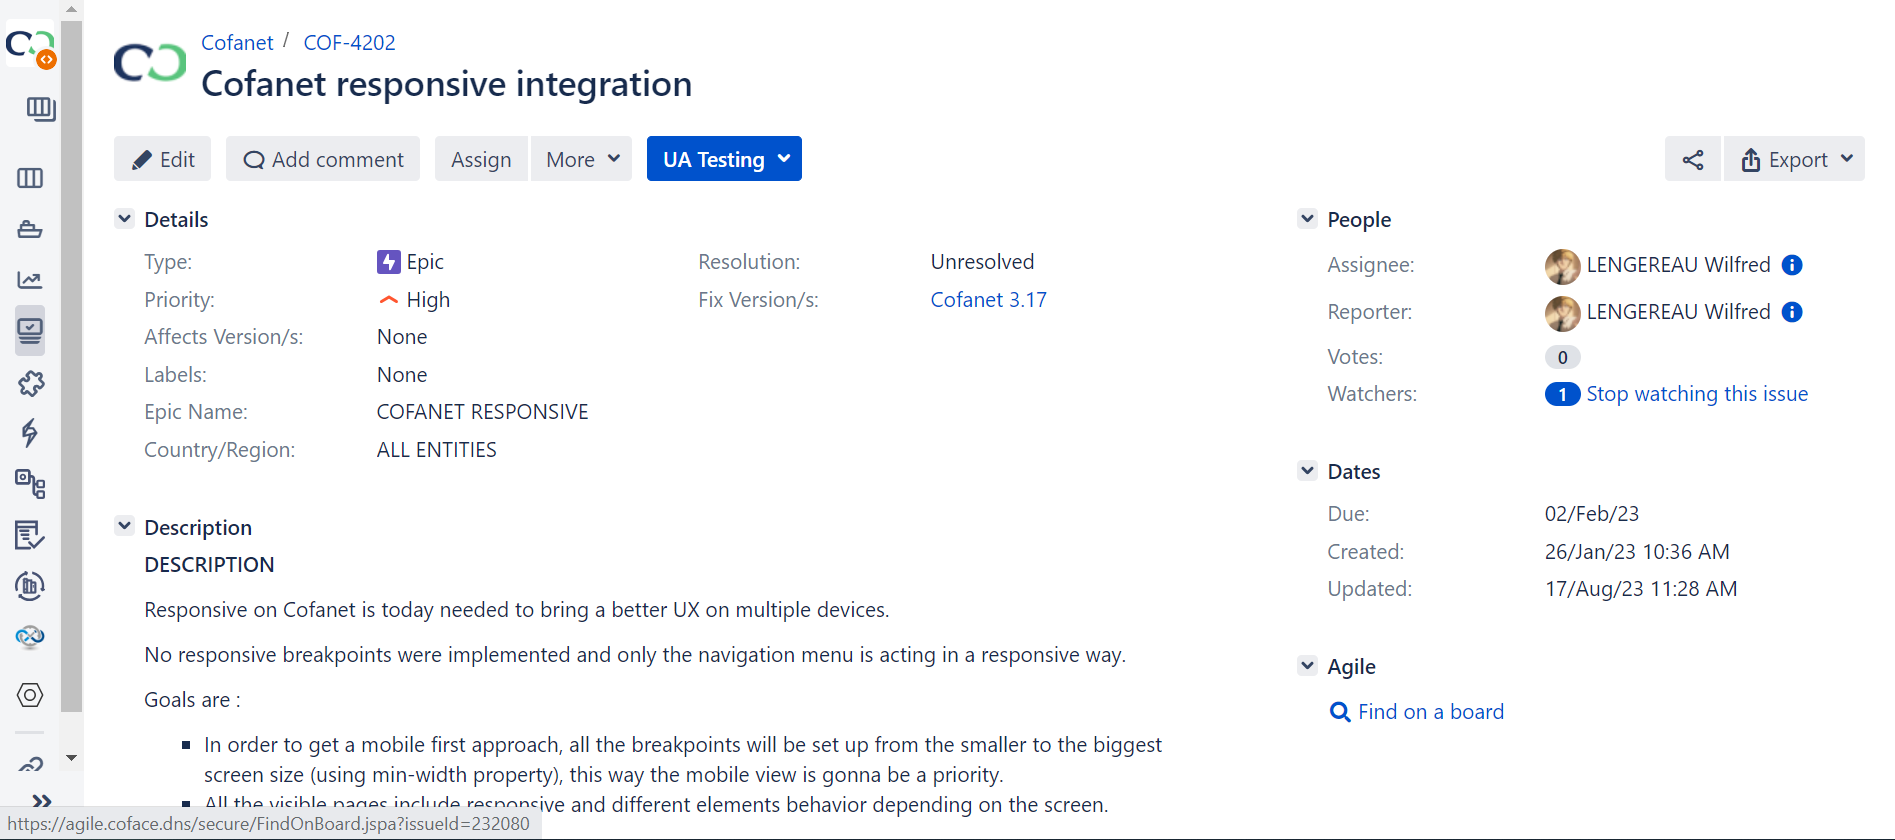This screenshot has height=840, width=1895.
Task: Open the Cofanet breadcrumb link
Action: [237, 43]
